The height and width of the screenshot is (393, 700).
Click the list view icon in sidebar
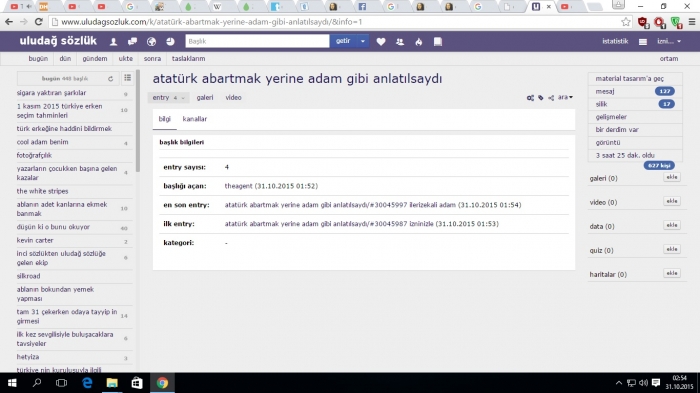(128, 78)
